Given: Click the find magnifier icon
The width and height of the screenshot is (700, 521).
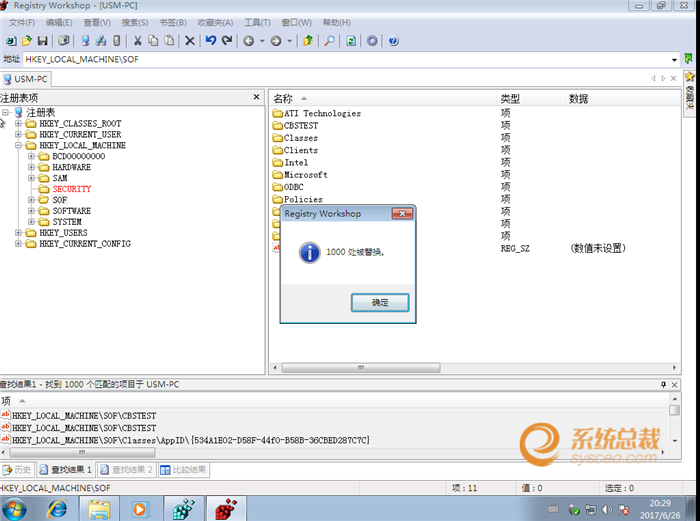Looking at the screenshot, I should (x=329, y=41).
